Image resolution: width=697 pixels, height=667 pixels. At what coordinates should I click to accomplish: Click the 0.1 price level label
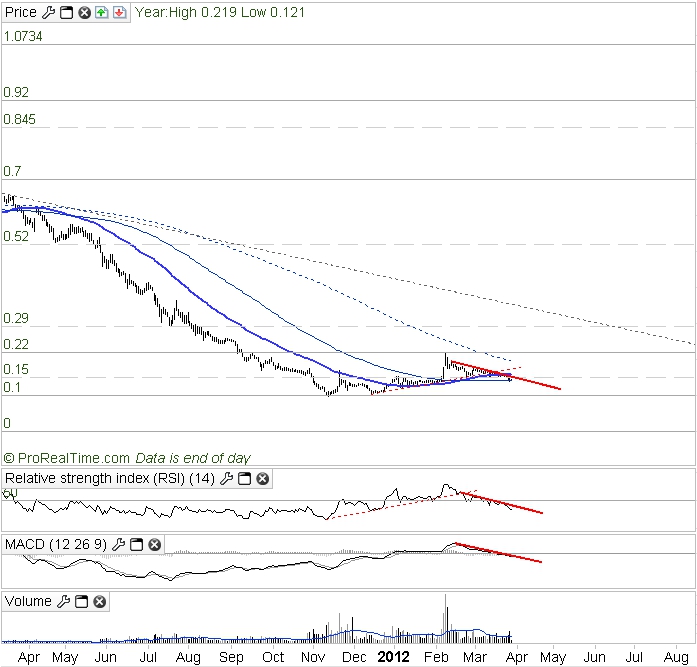pos(12,387)
